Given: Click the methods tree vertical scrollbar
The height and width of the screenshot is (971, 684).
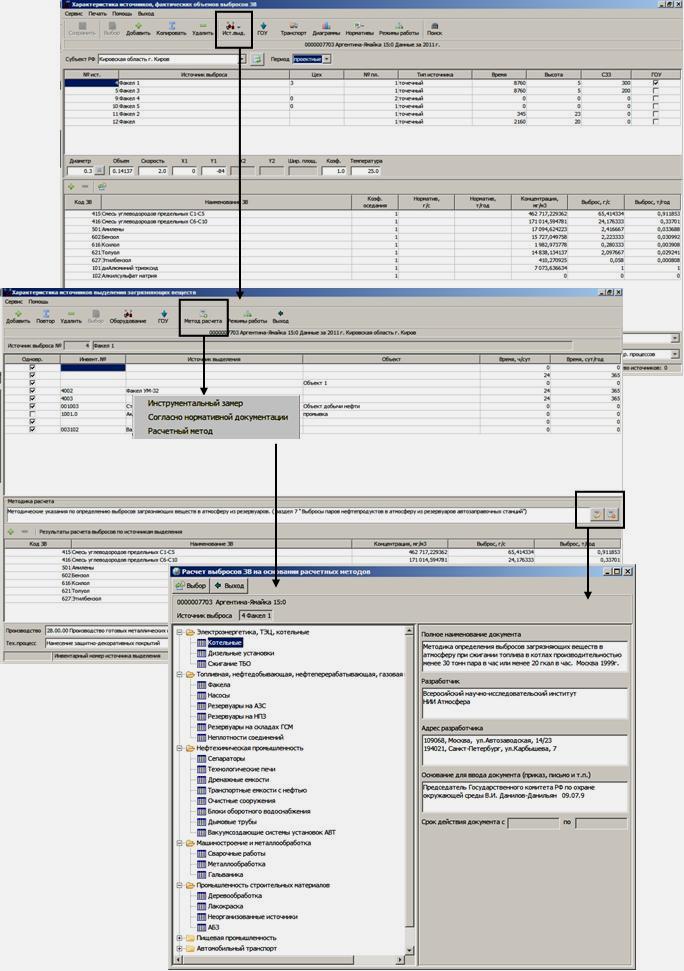Looking at the screenshot, I should (x=409, y=780).
